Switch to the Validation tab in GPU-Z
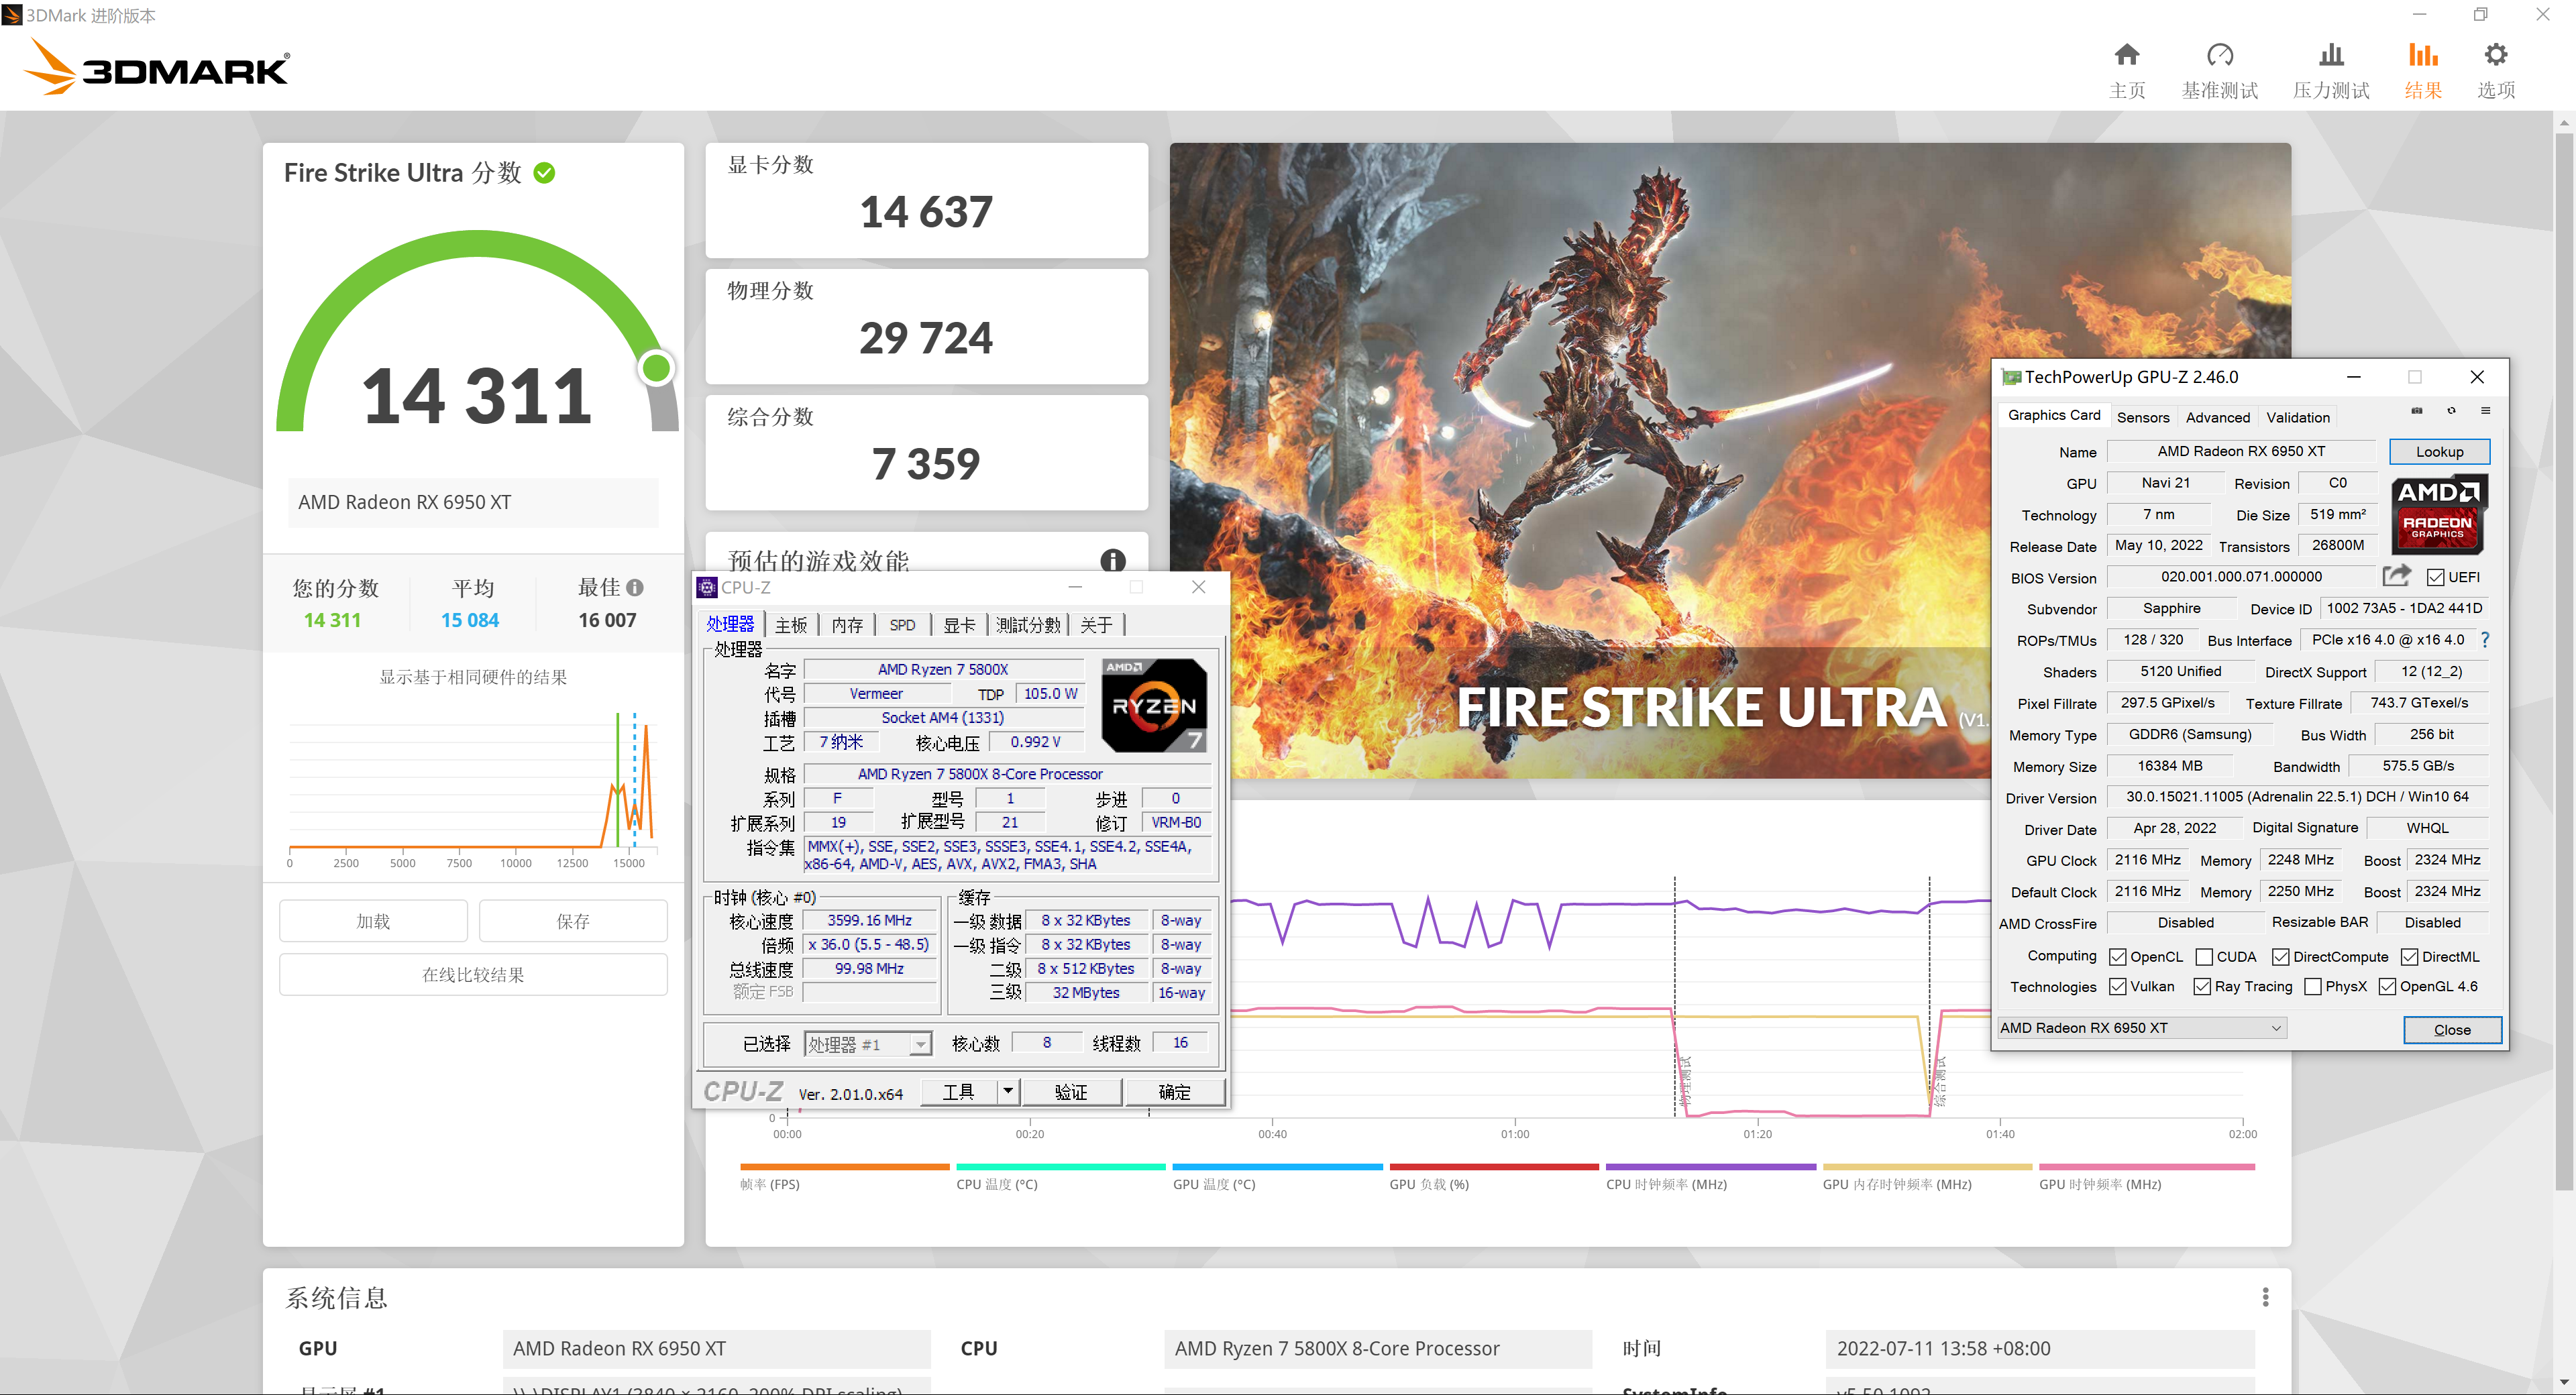Screen dimensions: 2576x1395 (2297, 417)
